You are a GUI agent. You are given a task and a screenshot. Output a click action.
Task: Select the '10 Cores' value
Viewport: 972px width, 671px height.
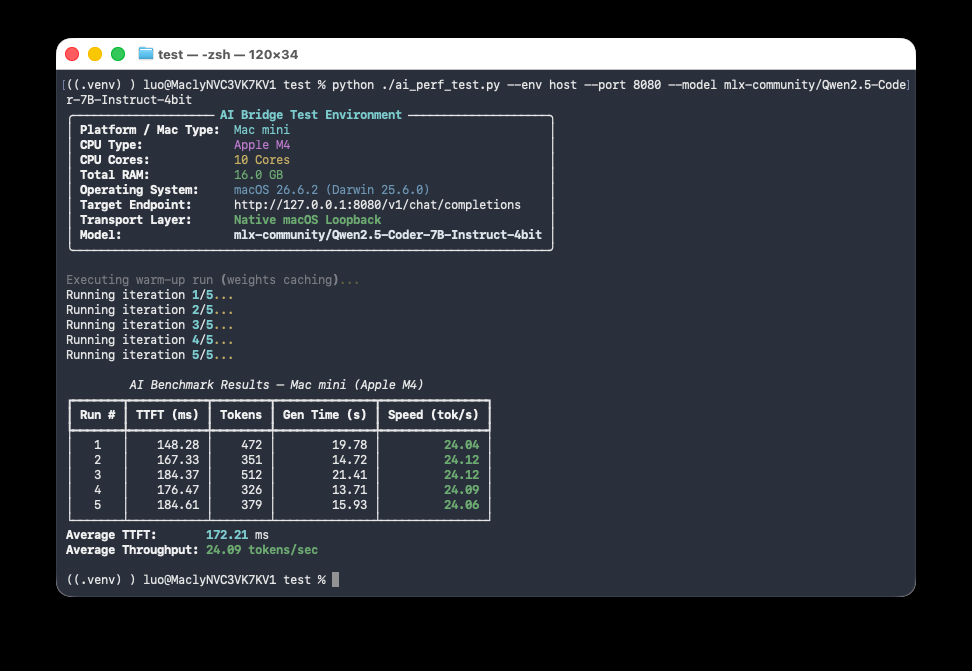[262, 159]
